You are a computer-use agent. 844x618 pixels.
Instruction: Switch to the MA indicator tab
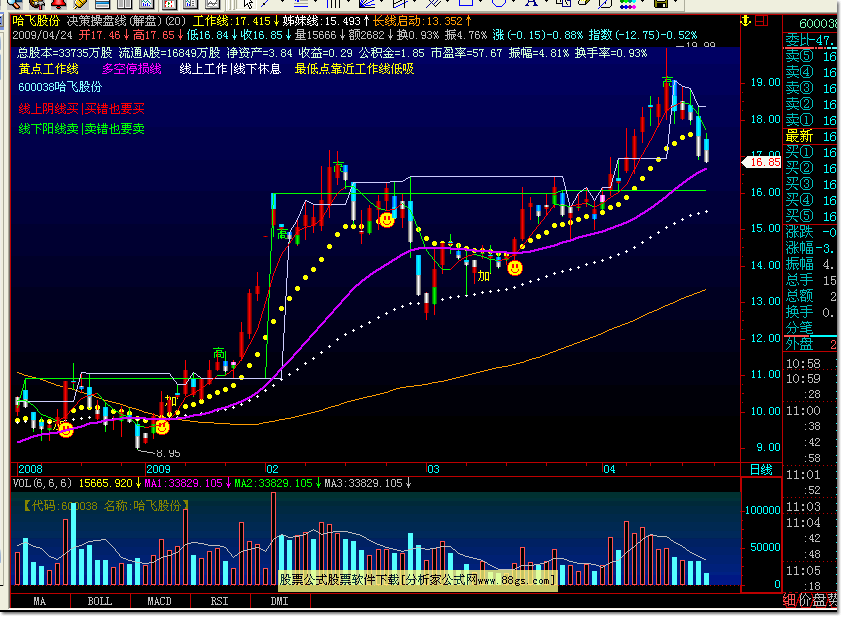pyautogui.click(x=40, y=601)
